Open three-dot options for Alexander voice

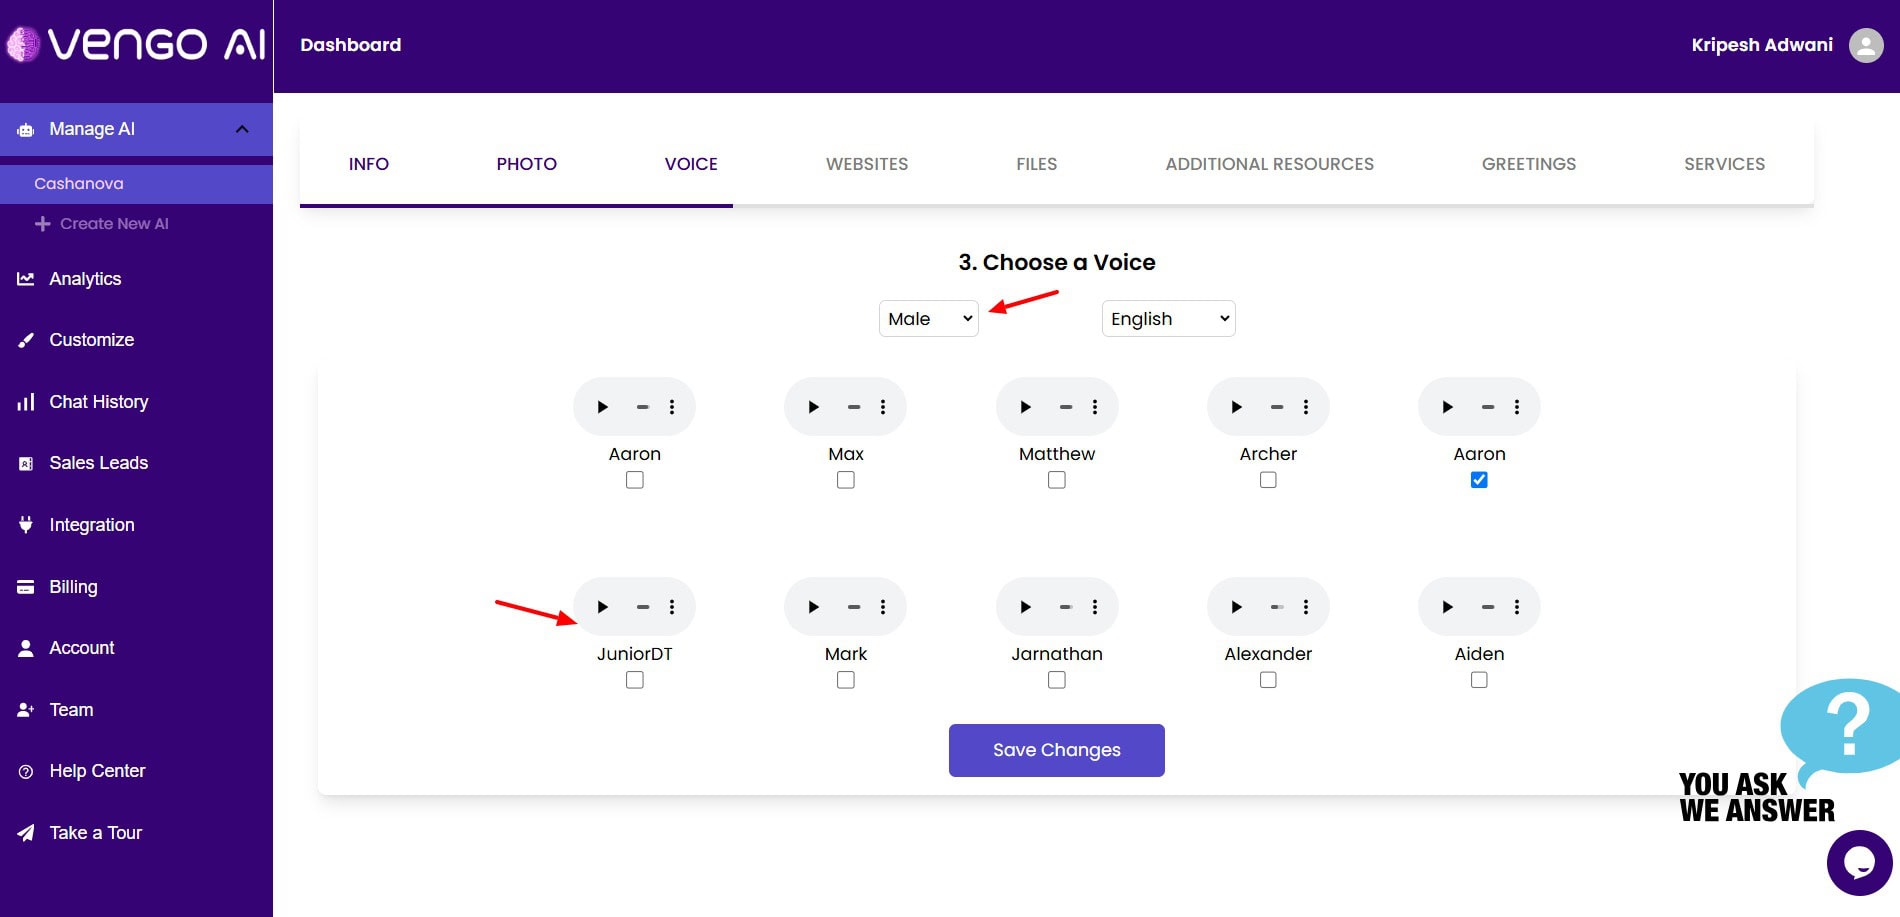coord(1306,607)
